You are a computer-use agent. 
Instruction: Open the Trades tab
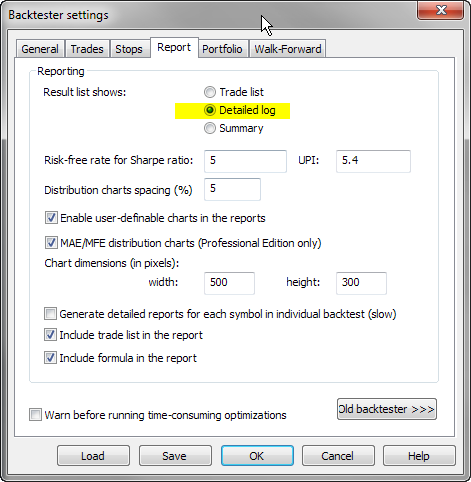(87, 49)
